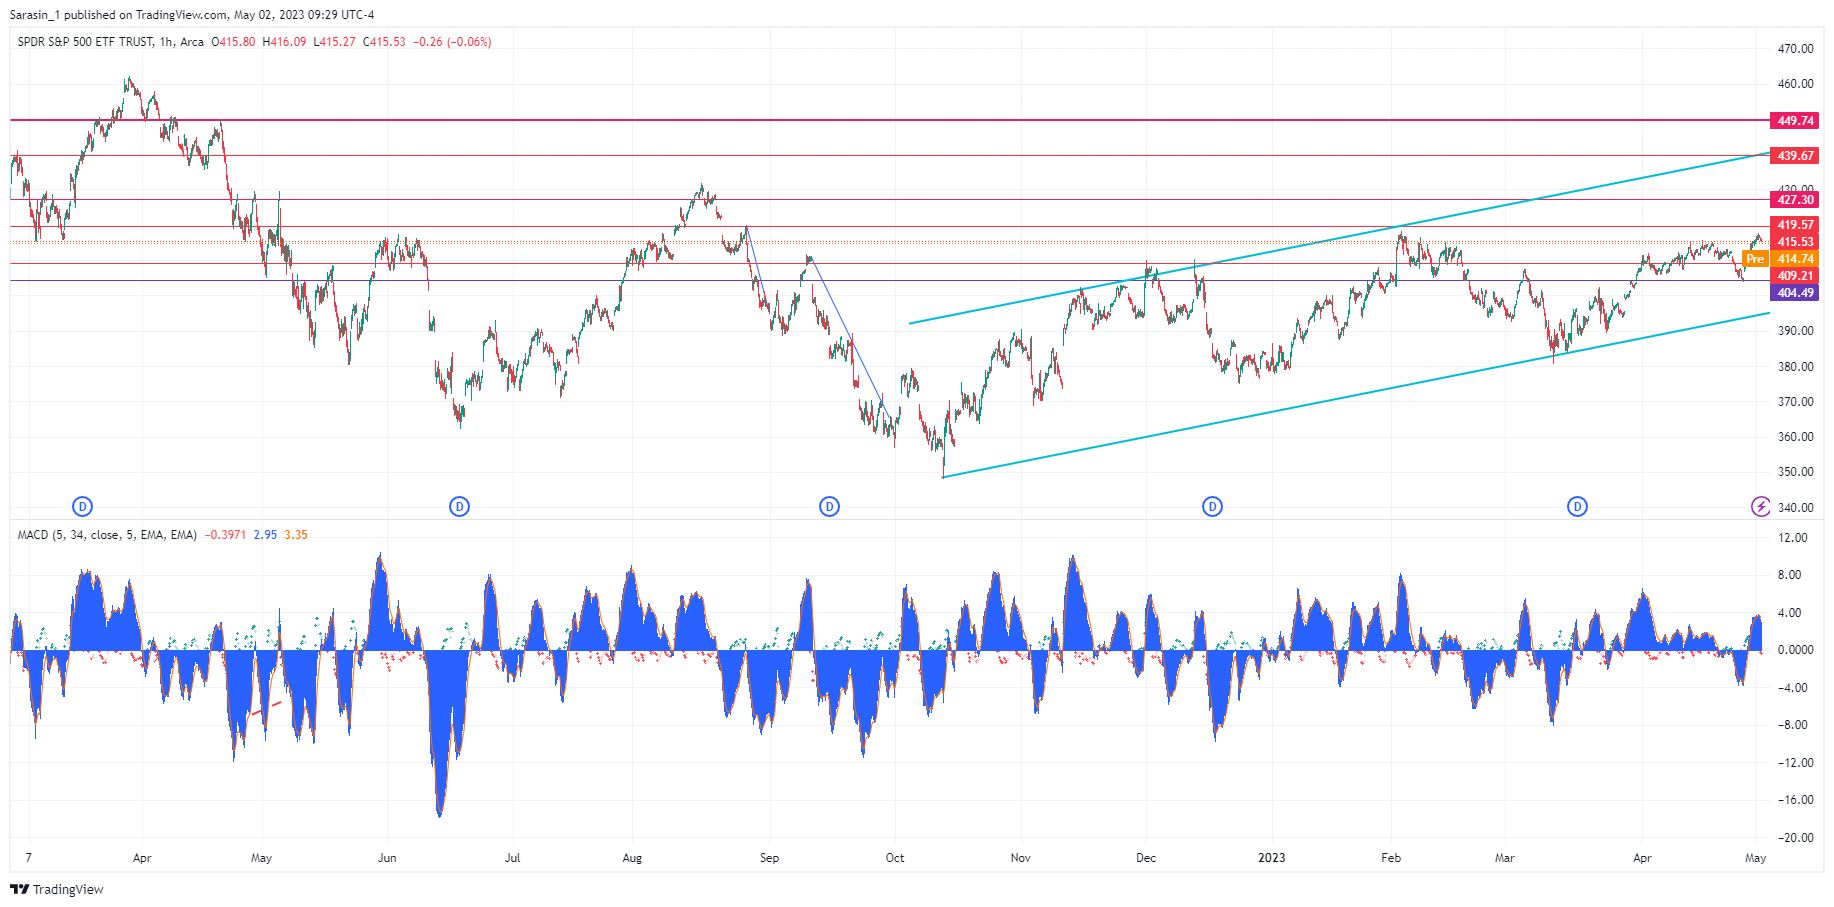Click the dividend marker in mid-March 2023

[1577, 507]
